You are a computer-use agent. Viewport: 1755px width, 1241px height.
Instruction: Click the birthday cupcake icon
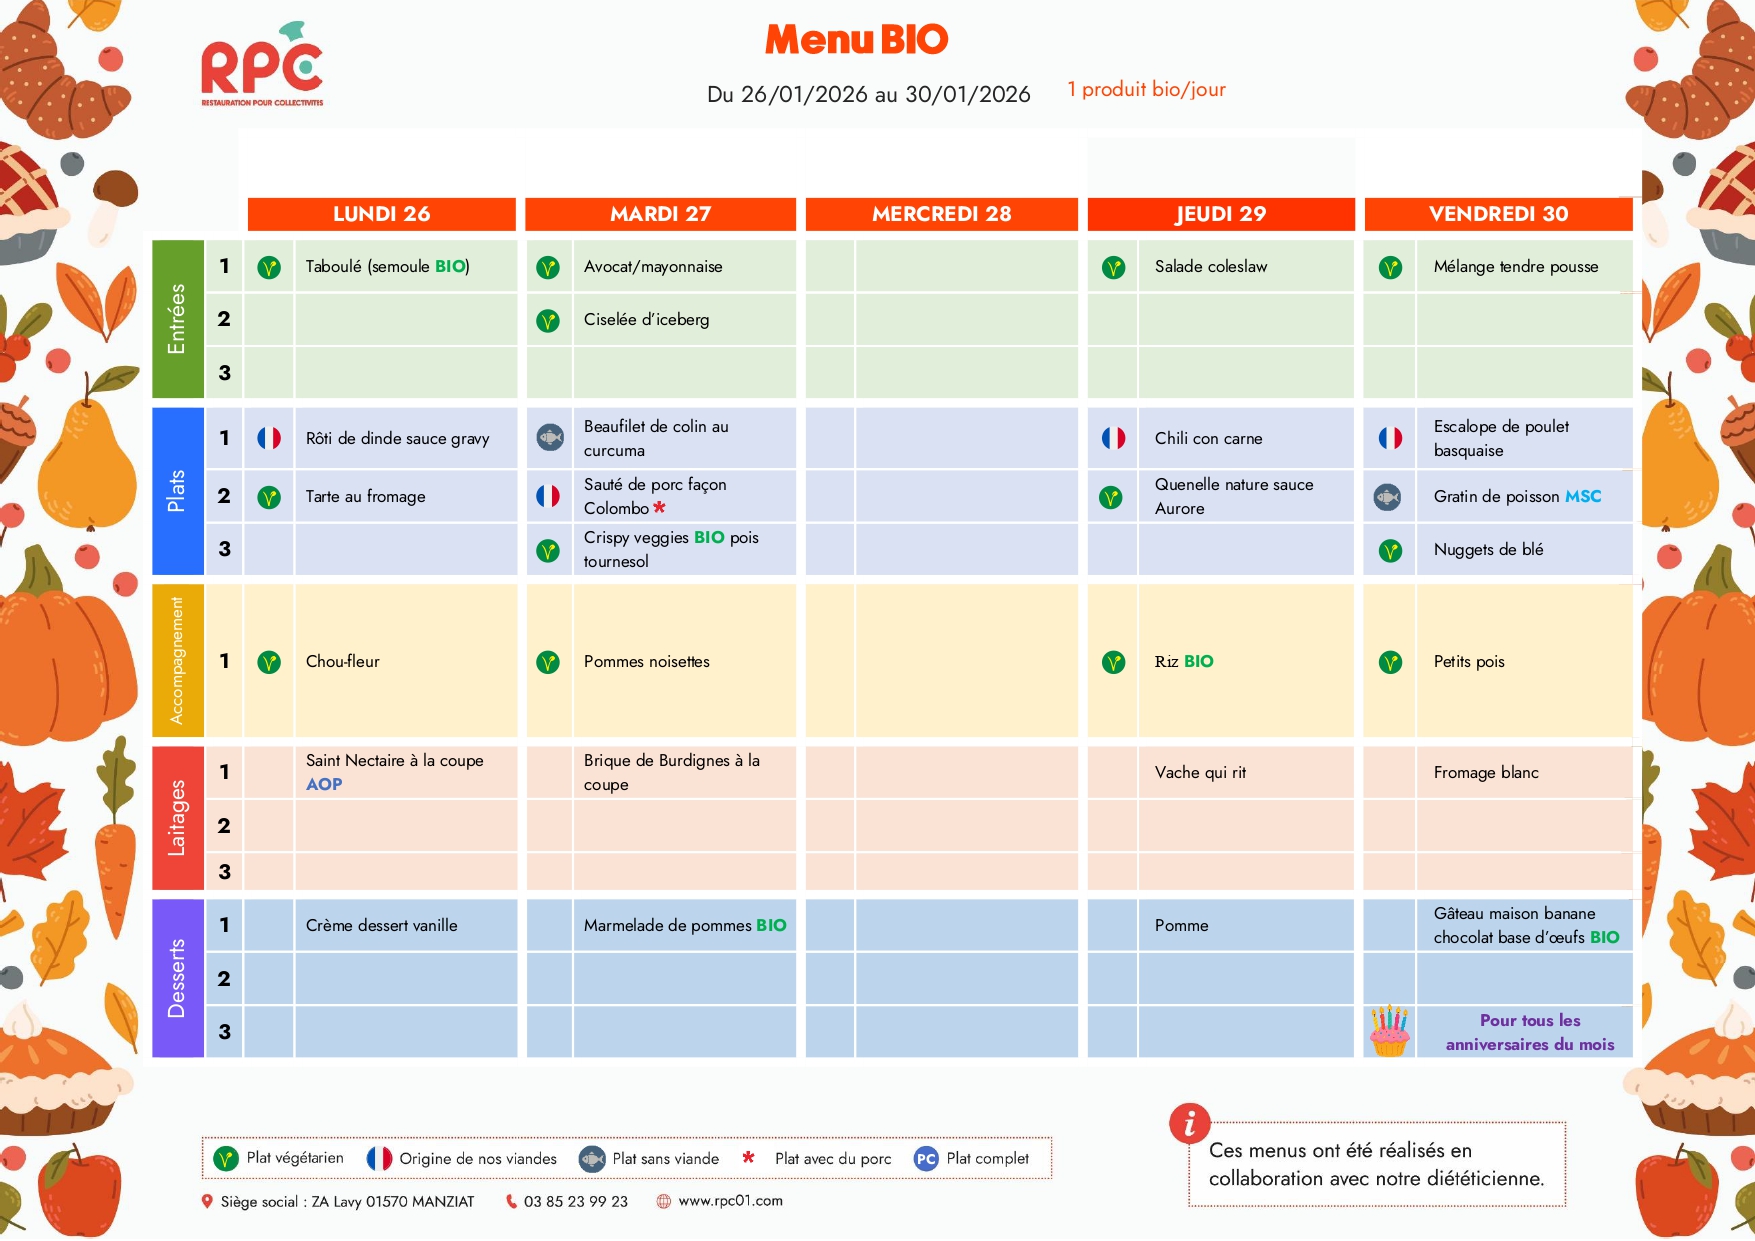pyautogui.click(x=1389, y=1031)
